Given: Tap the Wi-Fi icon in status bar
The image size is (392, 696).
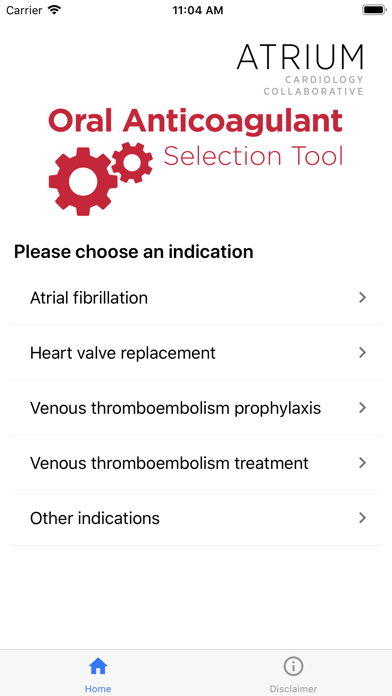Looking at the screenshot, I should tap(54, 10).
